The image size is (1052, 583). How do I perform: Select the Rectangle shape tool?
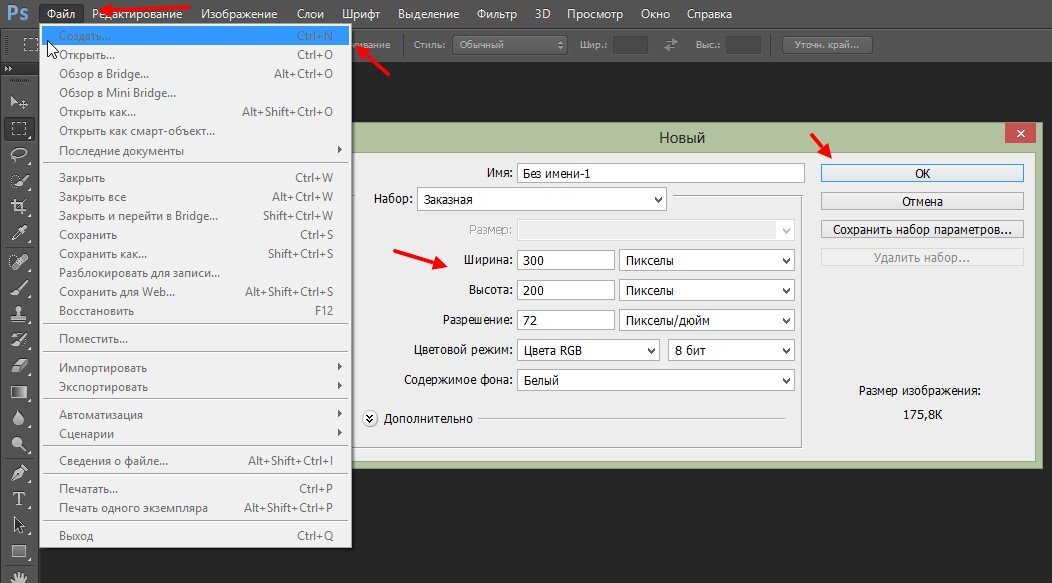(19, 551)
